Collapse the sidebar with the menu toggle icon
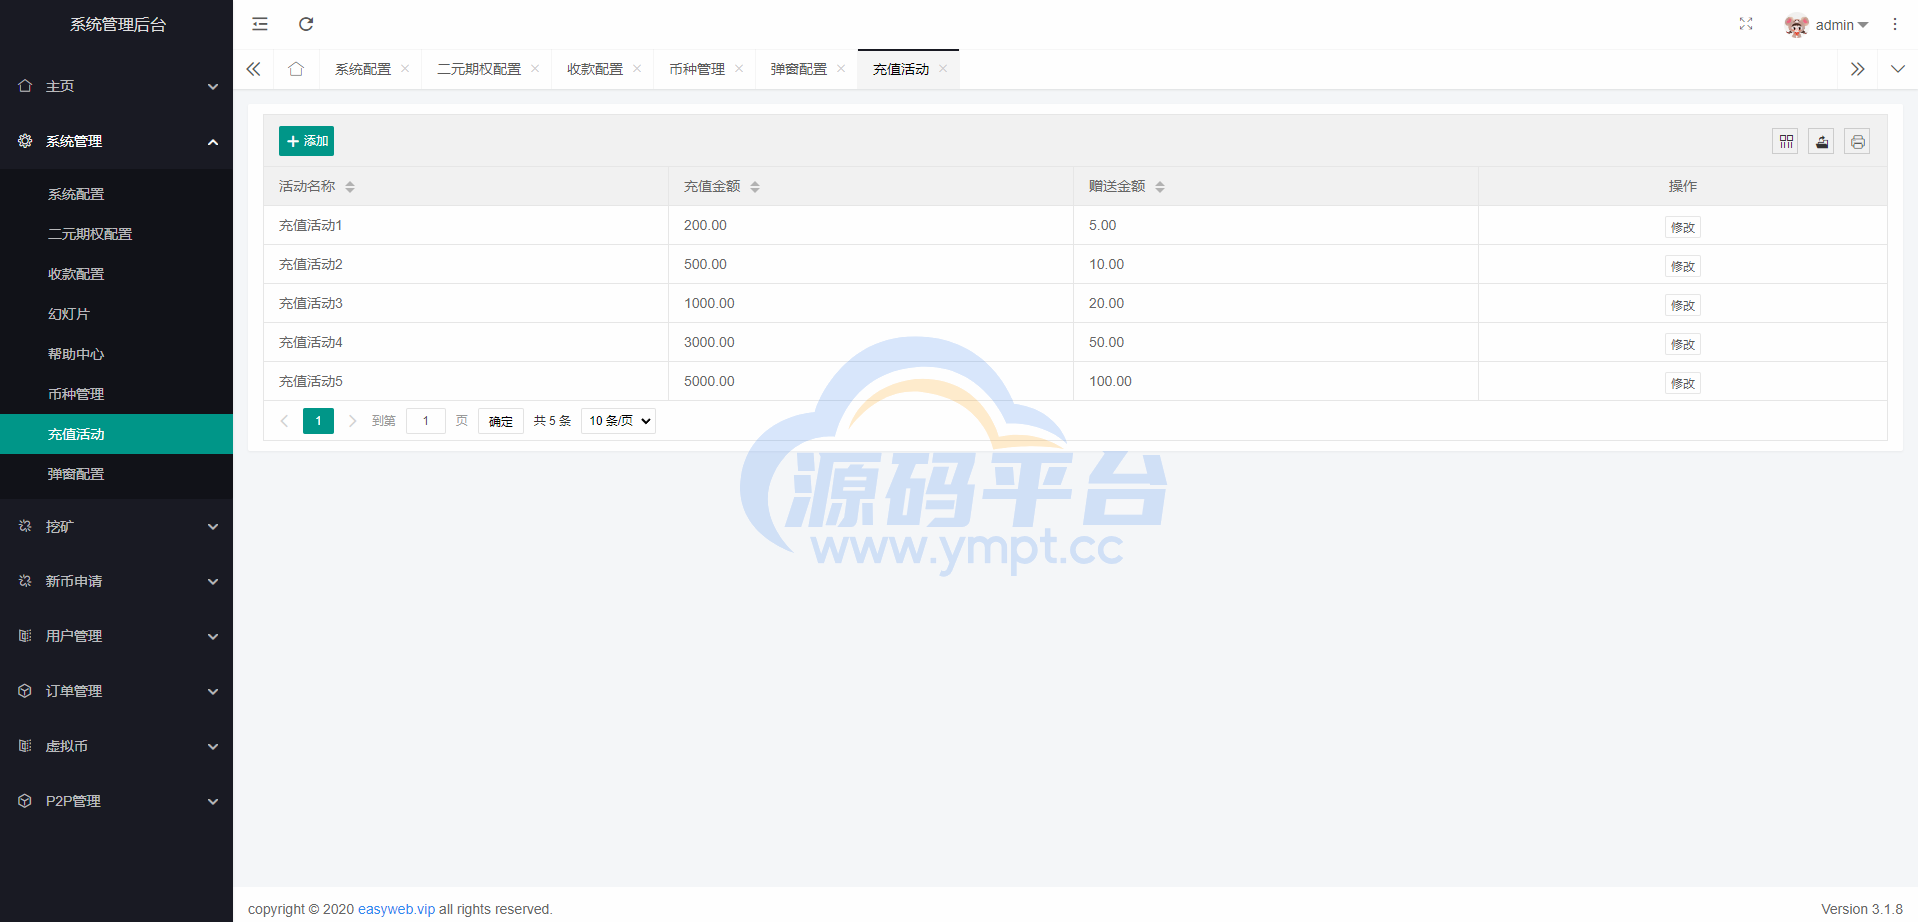 tap(260, 24)
